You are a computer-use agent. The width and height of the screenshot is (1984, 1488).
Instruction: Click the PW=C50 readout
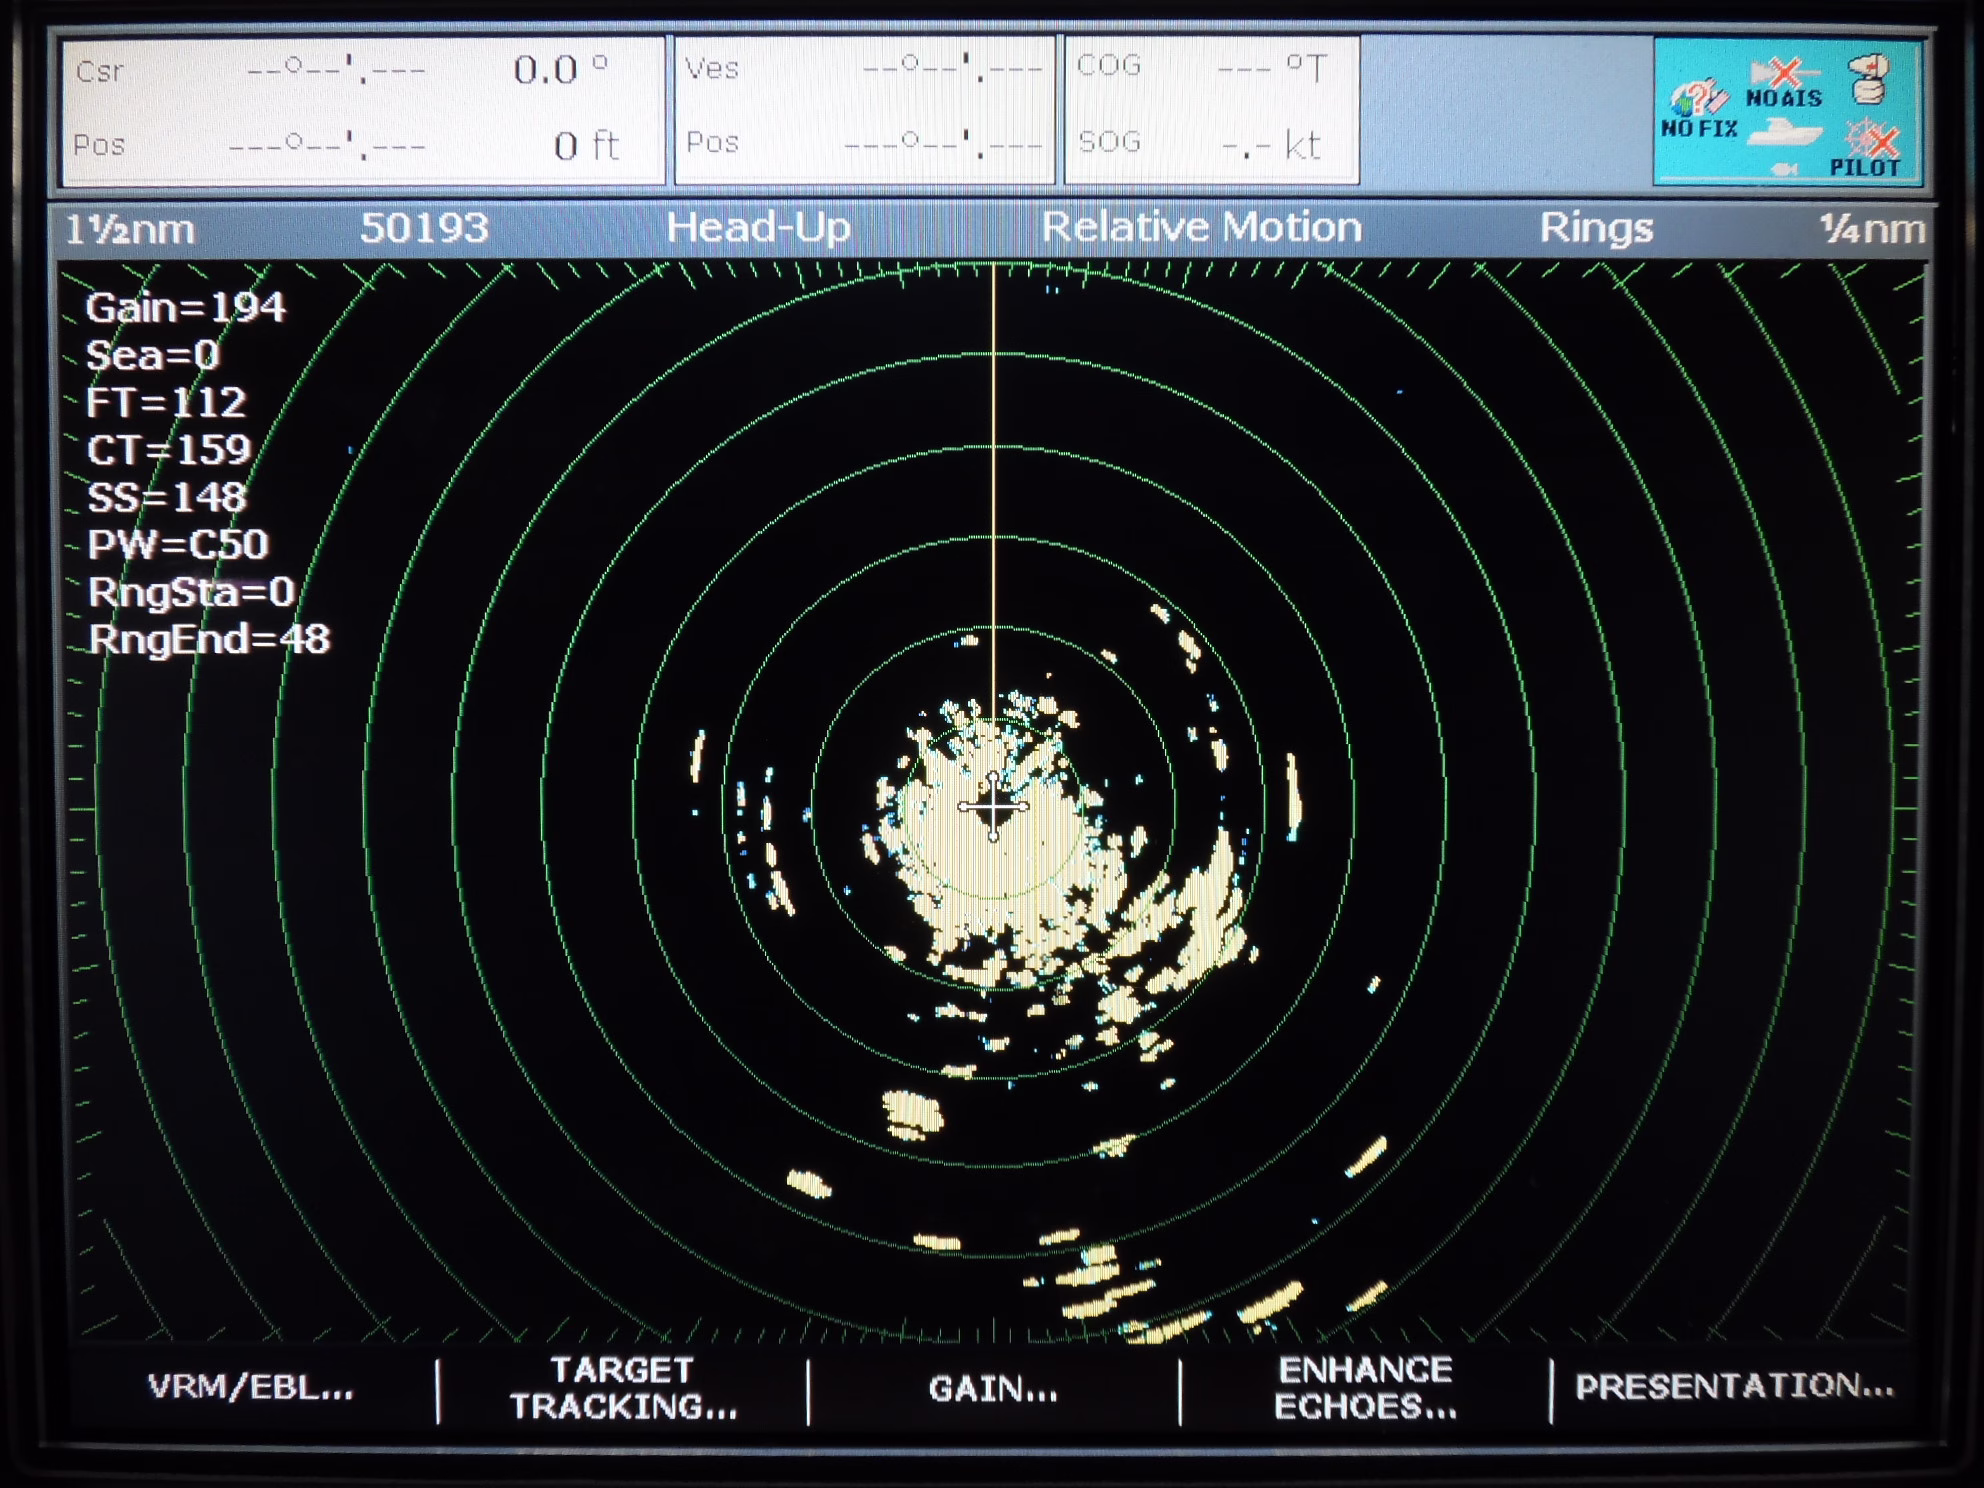[178, 545]
